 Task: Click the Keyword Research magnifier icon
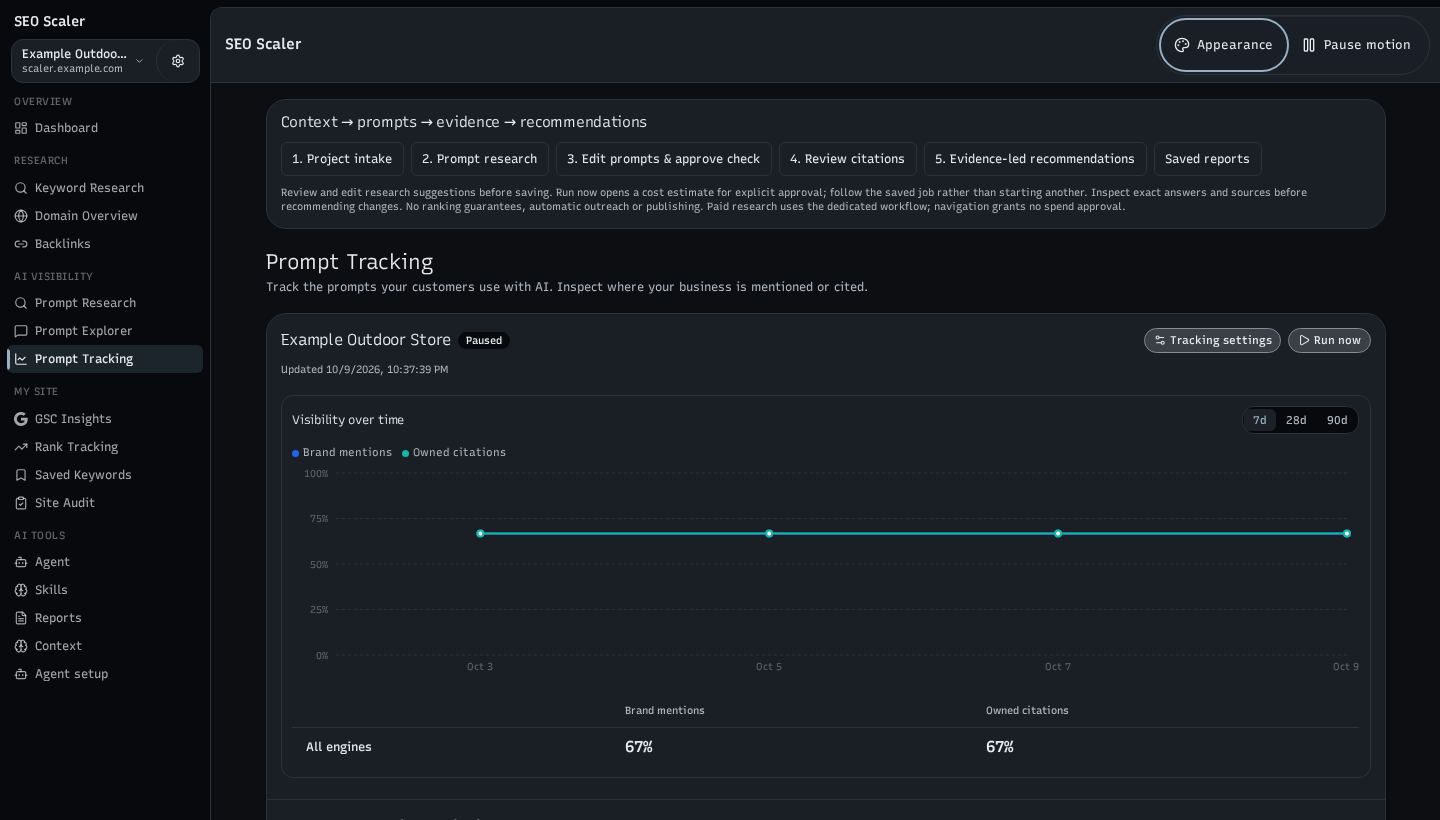pyautogui.click(x=21, y=188)
